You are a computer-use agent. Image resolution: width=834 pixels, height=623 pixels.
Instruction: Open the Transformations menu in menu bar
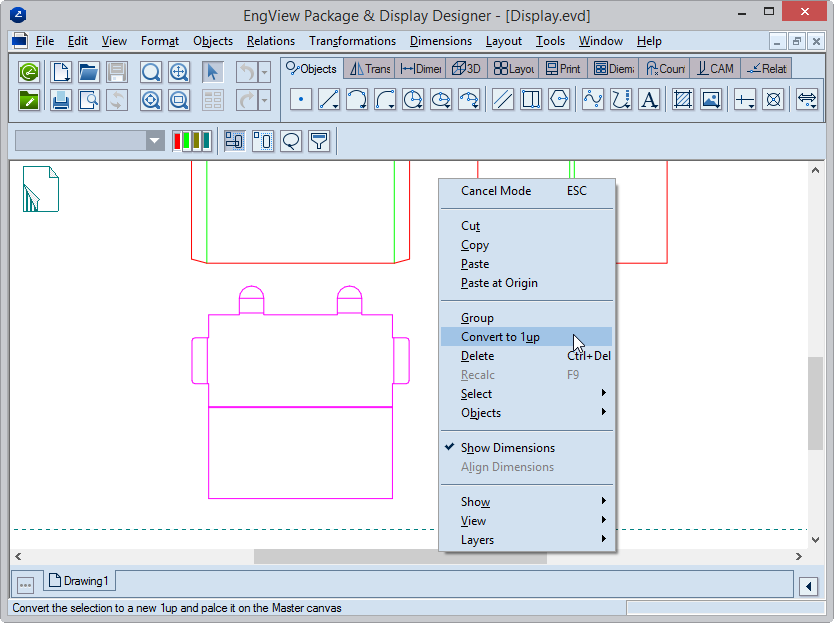click(352, 41)
